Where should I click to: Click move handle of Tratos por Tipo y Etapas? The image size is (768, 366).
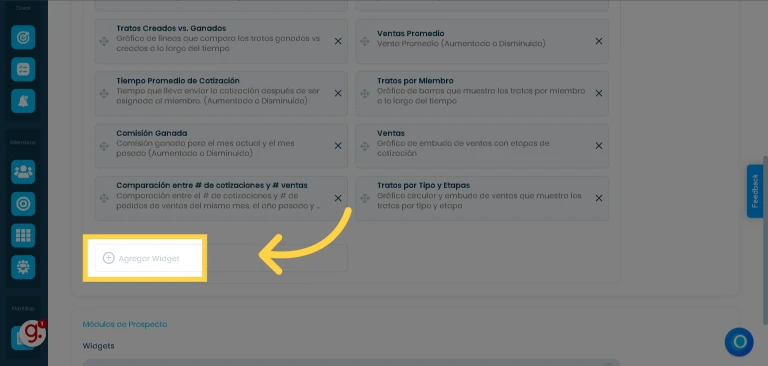tap(364, 198)
